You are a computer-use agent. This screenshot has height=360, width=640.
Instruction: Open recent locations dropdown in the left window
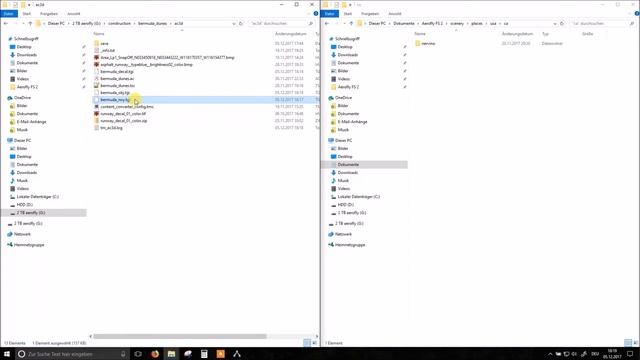tap(23, 24)
